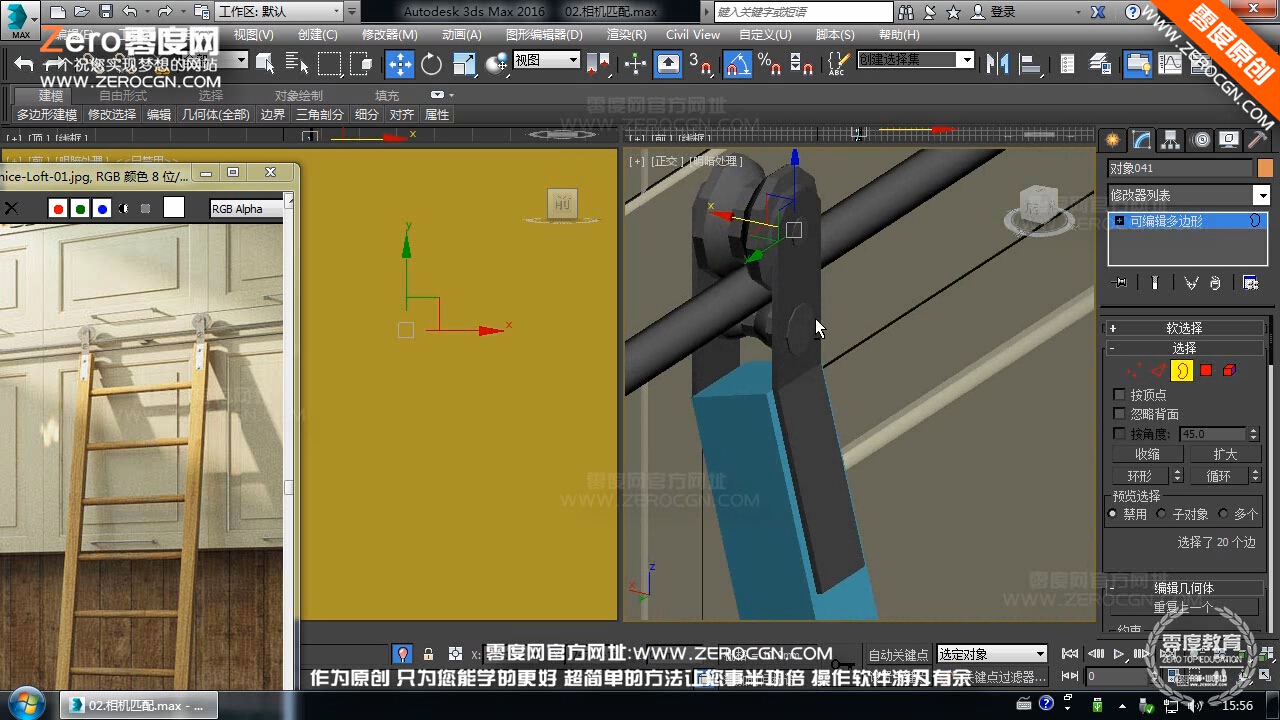Select Border sub-object level

(x=1182, y=371)
